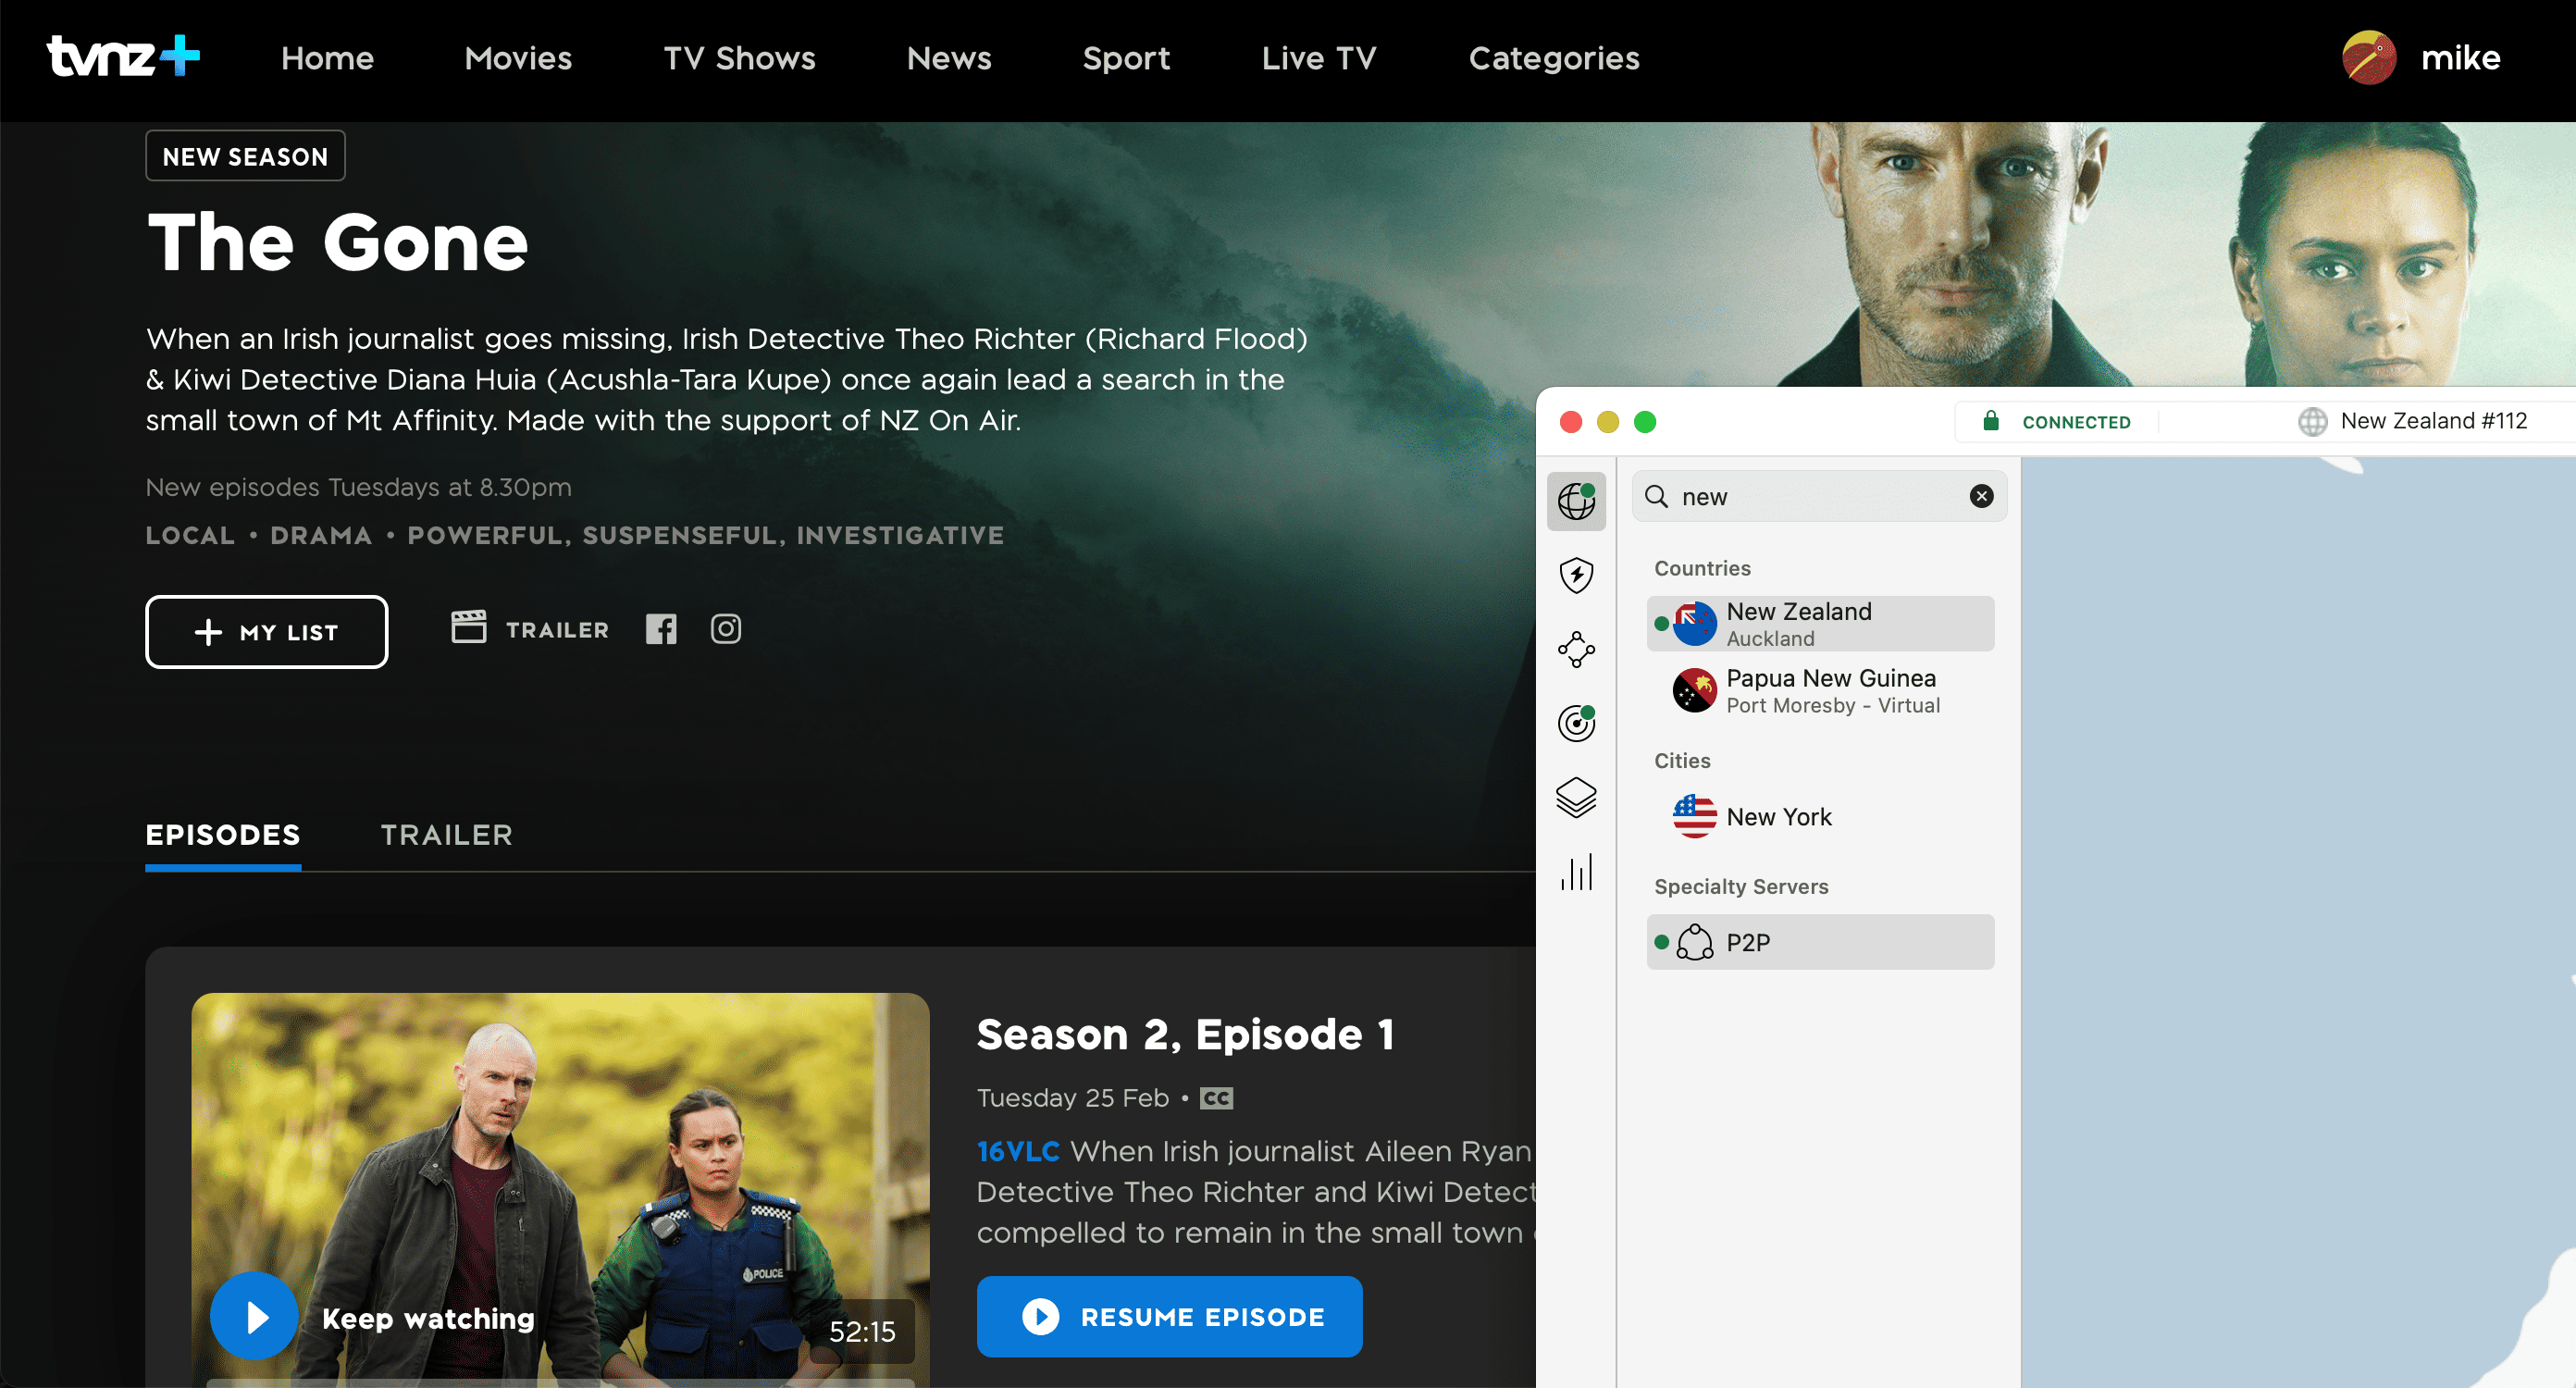Select the layered presets sidebar icon
Viewport: 2576px width, 1388px height.
(1576, 797)
